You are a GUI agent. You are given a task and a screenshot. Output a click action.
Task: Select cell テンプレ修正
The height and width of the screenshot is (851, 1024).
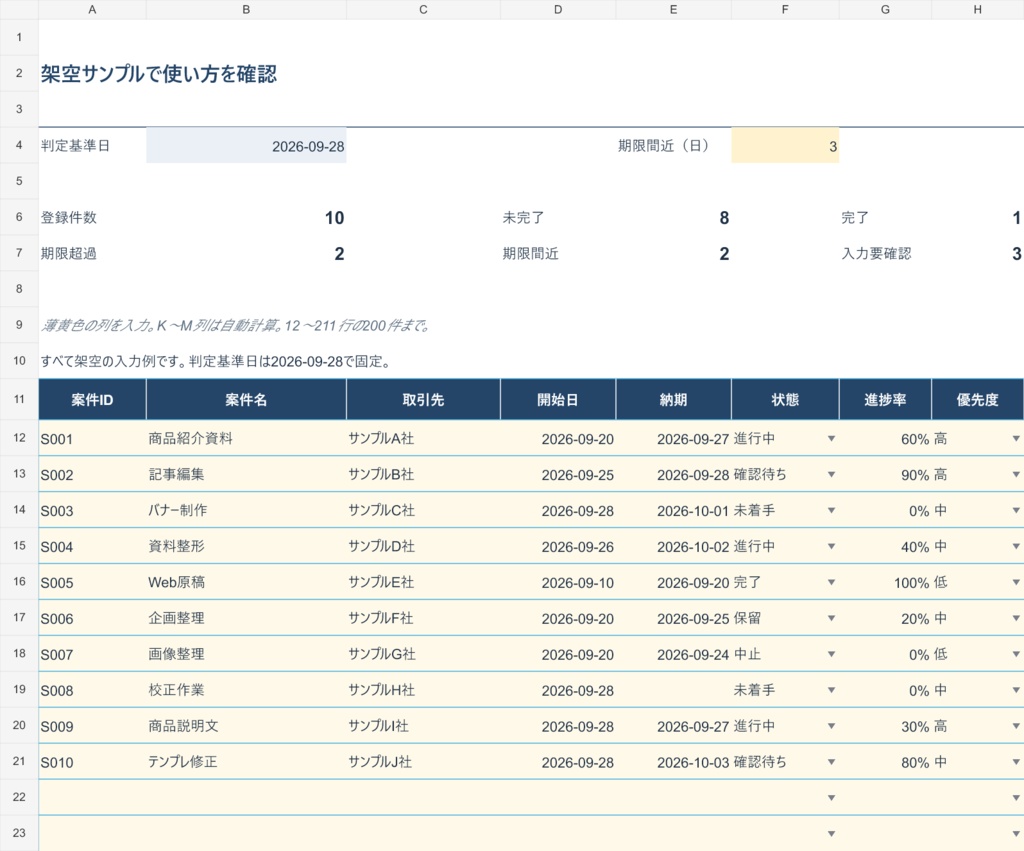coord(246,762)
